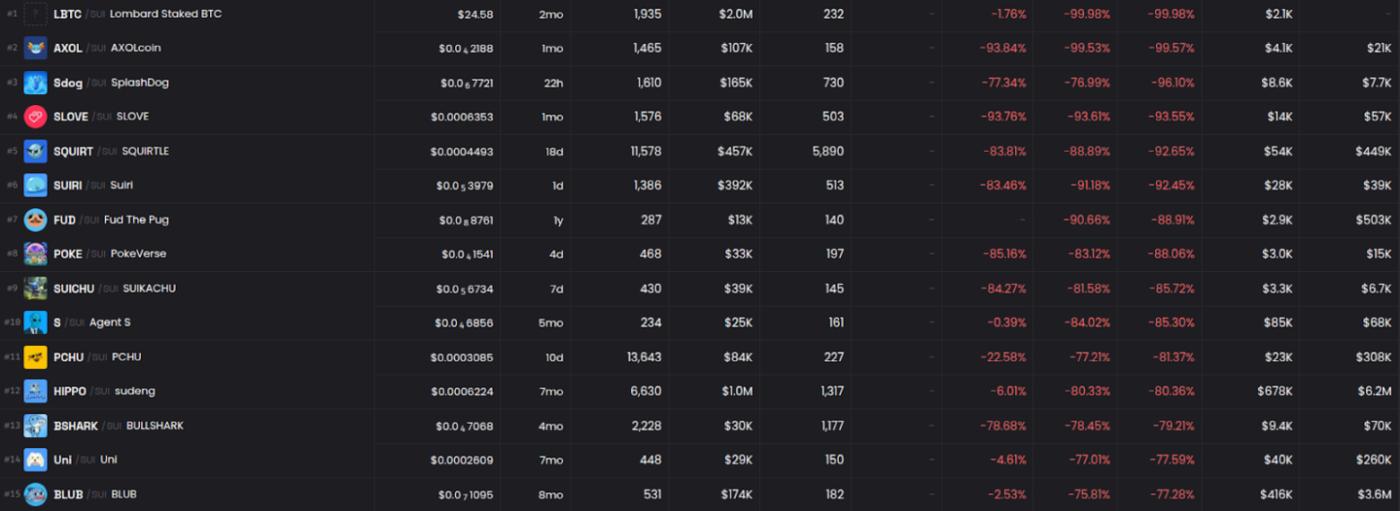This screenshot has height=511, width=1400.
Task: Click SQUIRT's $457K volume value
Action: [x=735, y=151]
